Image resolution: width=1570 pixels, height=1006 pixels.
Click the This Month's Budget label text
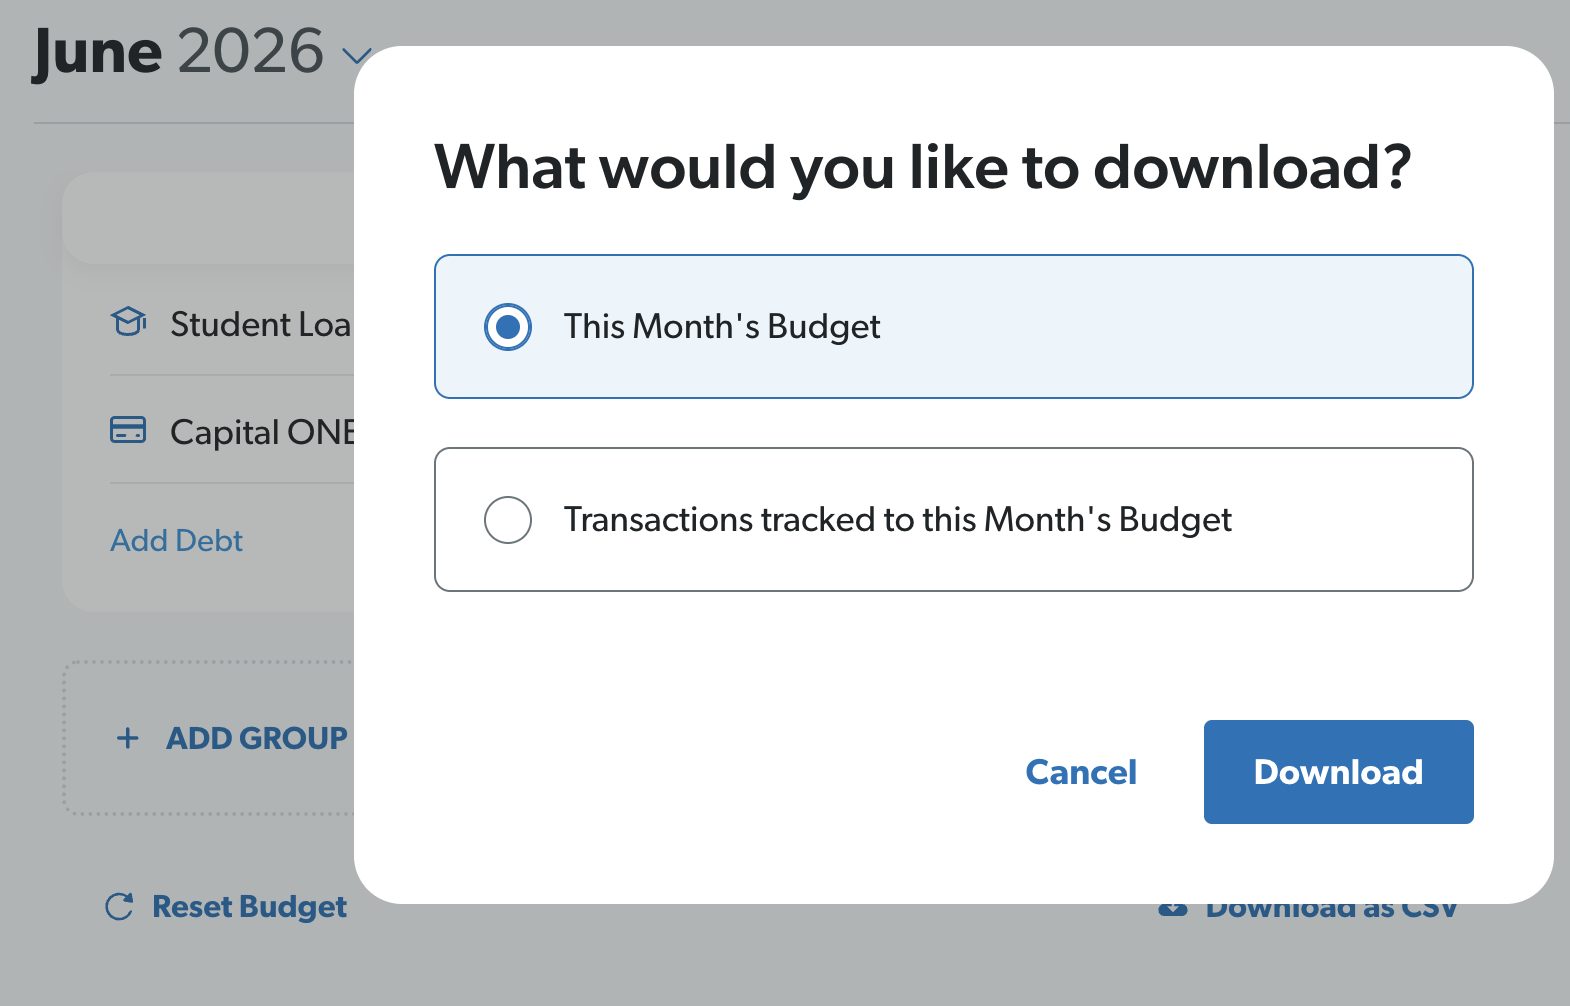pyautogui.click(x=722, y=327)
